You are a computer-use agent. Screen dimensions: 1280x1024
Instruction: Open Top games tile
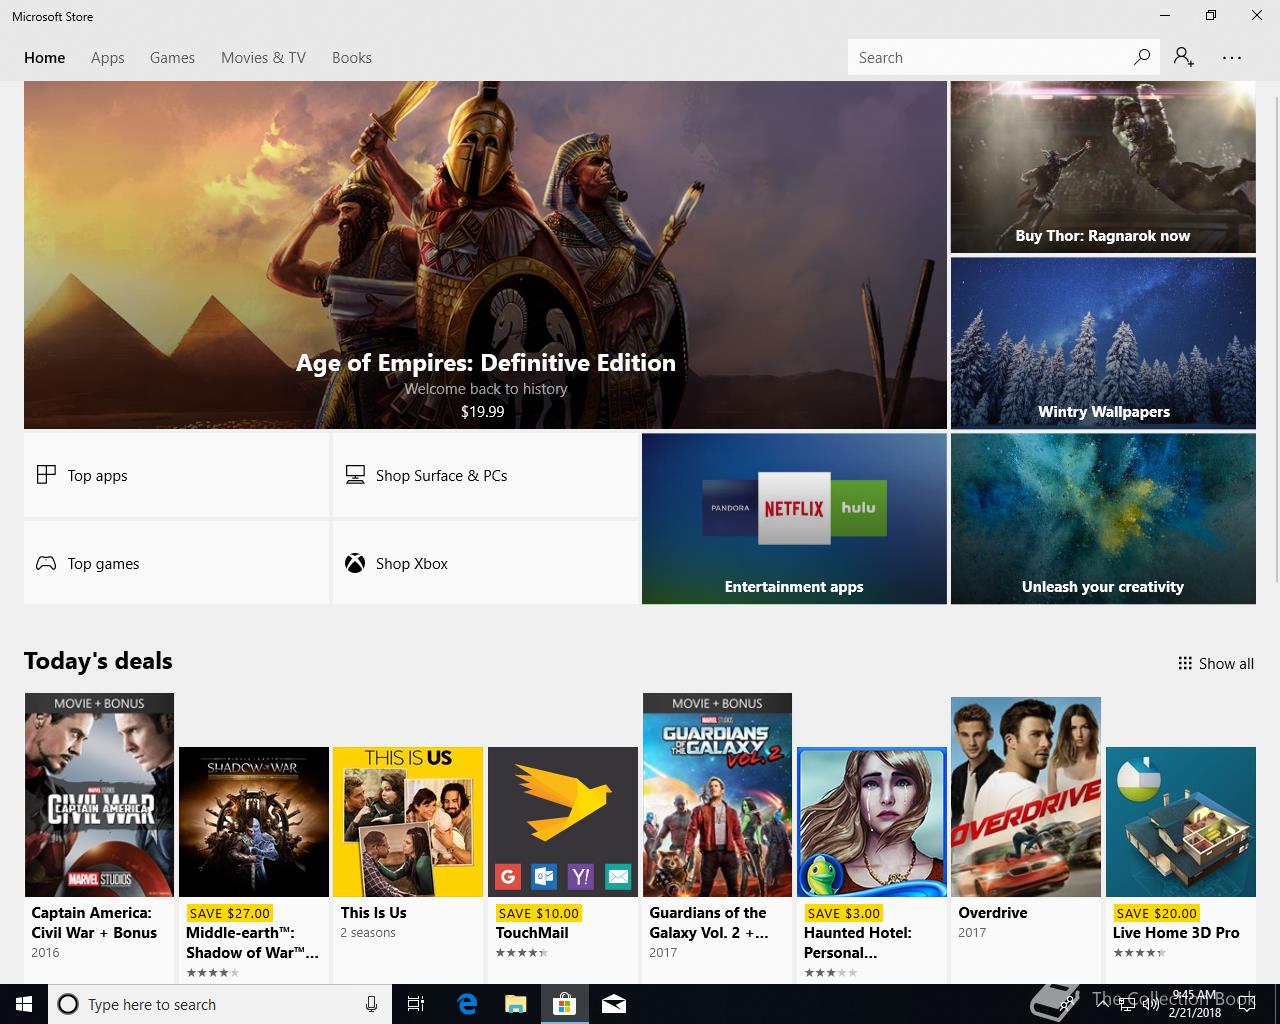177,563
